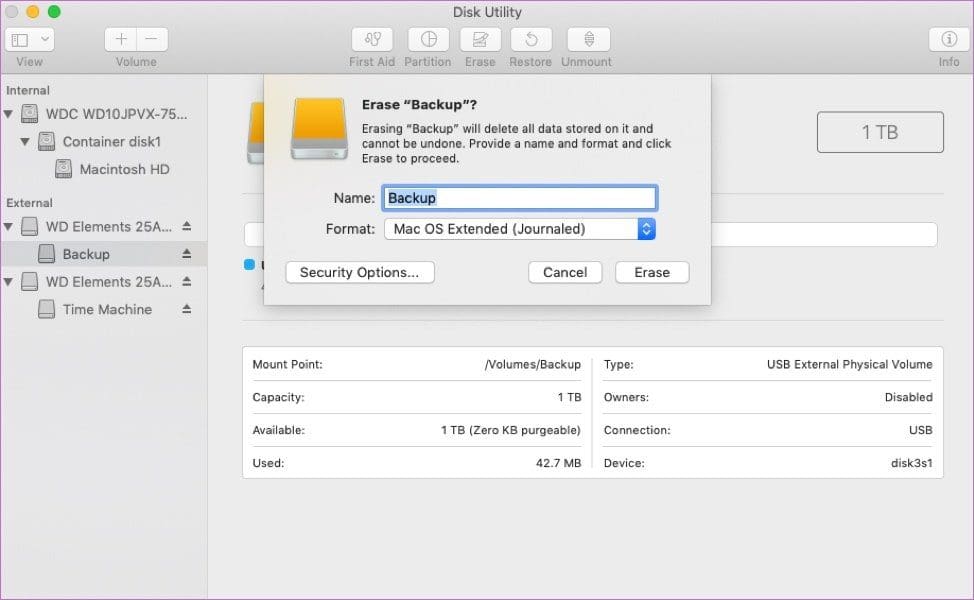974x600 pixels.
Task: Open the View sidebar toolbar button
Action: click(20, 40)
